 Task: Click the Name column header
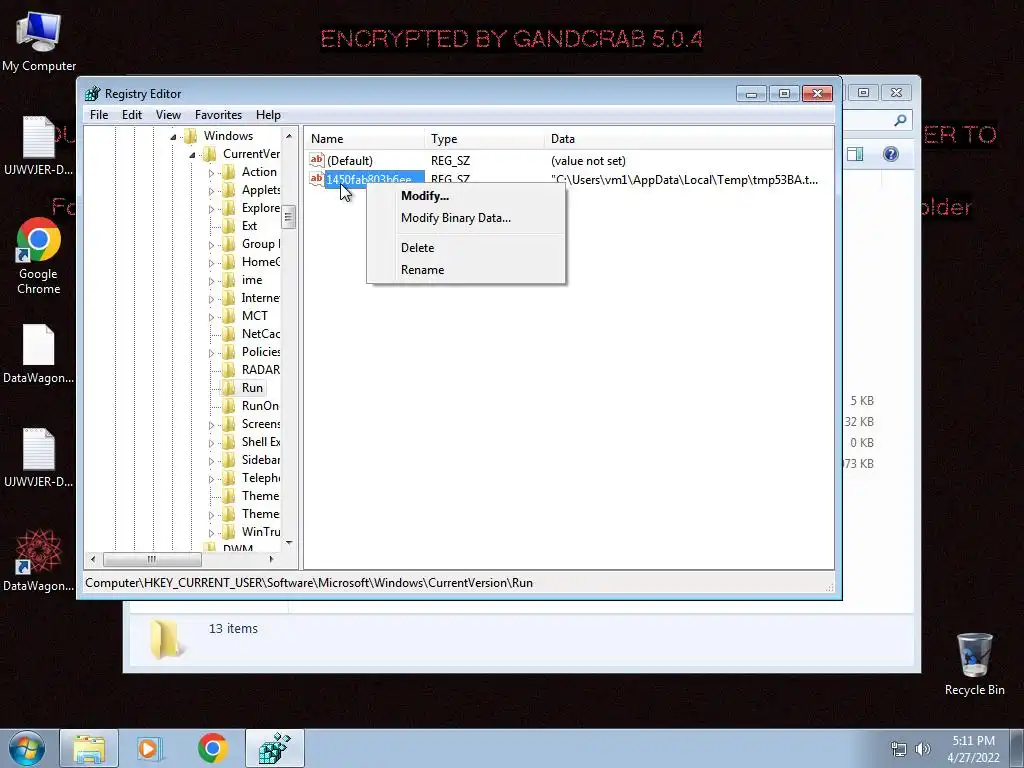[365, 138]
